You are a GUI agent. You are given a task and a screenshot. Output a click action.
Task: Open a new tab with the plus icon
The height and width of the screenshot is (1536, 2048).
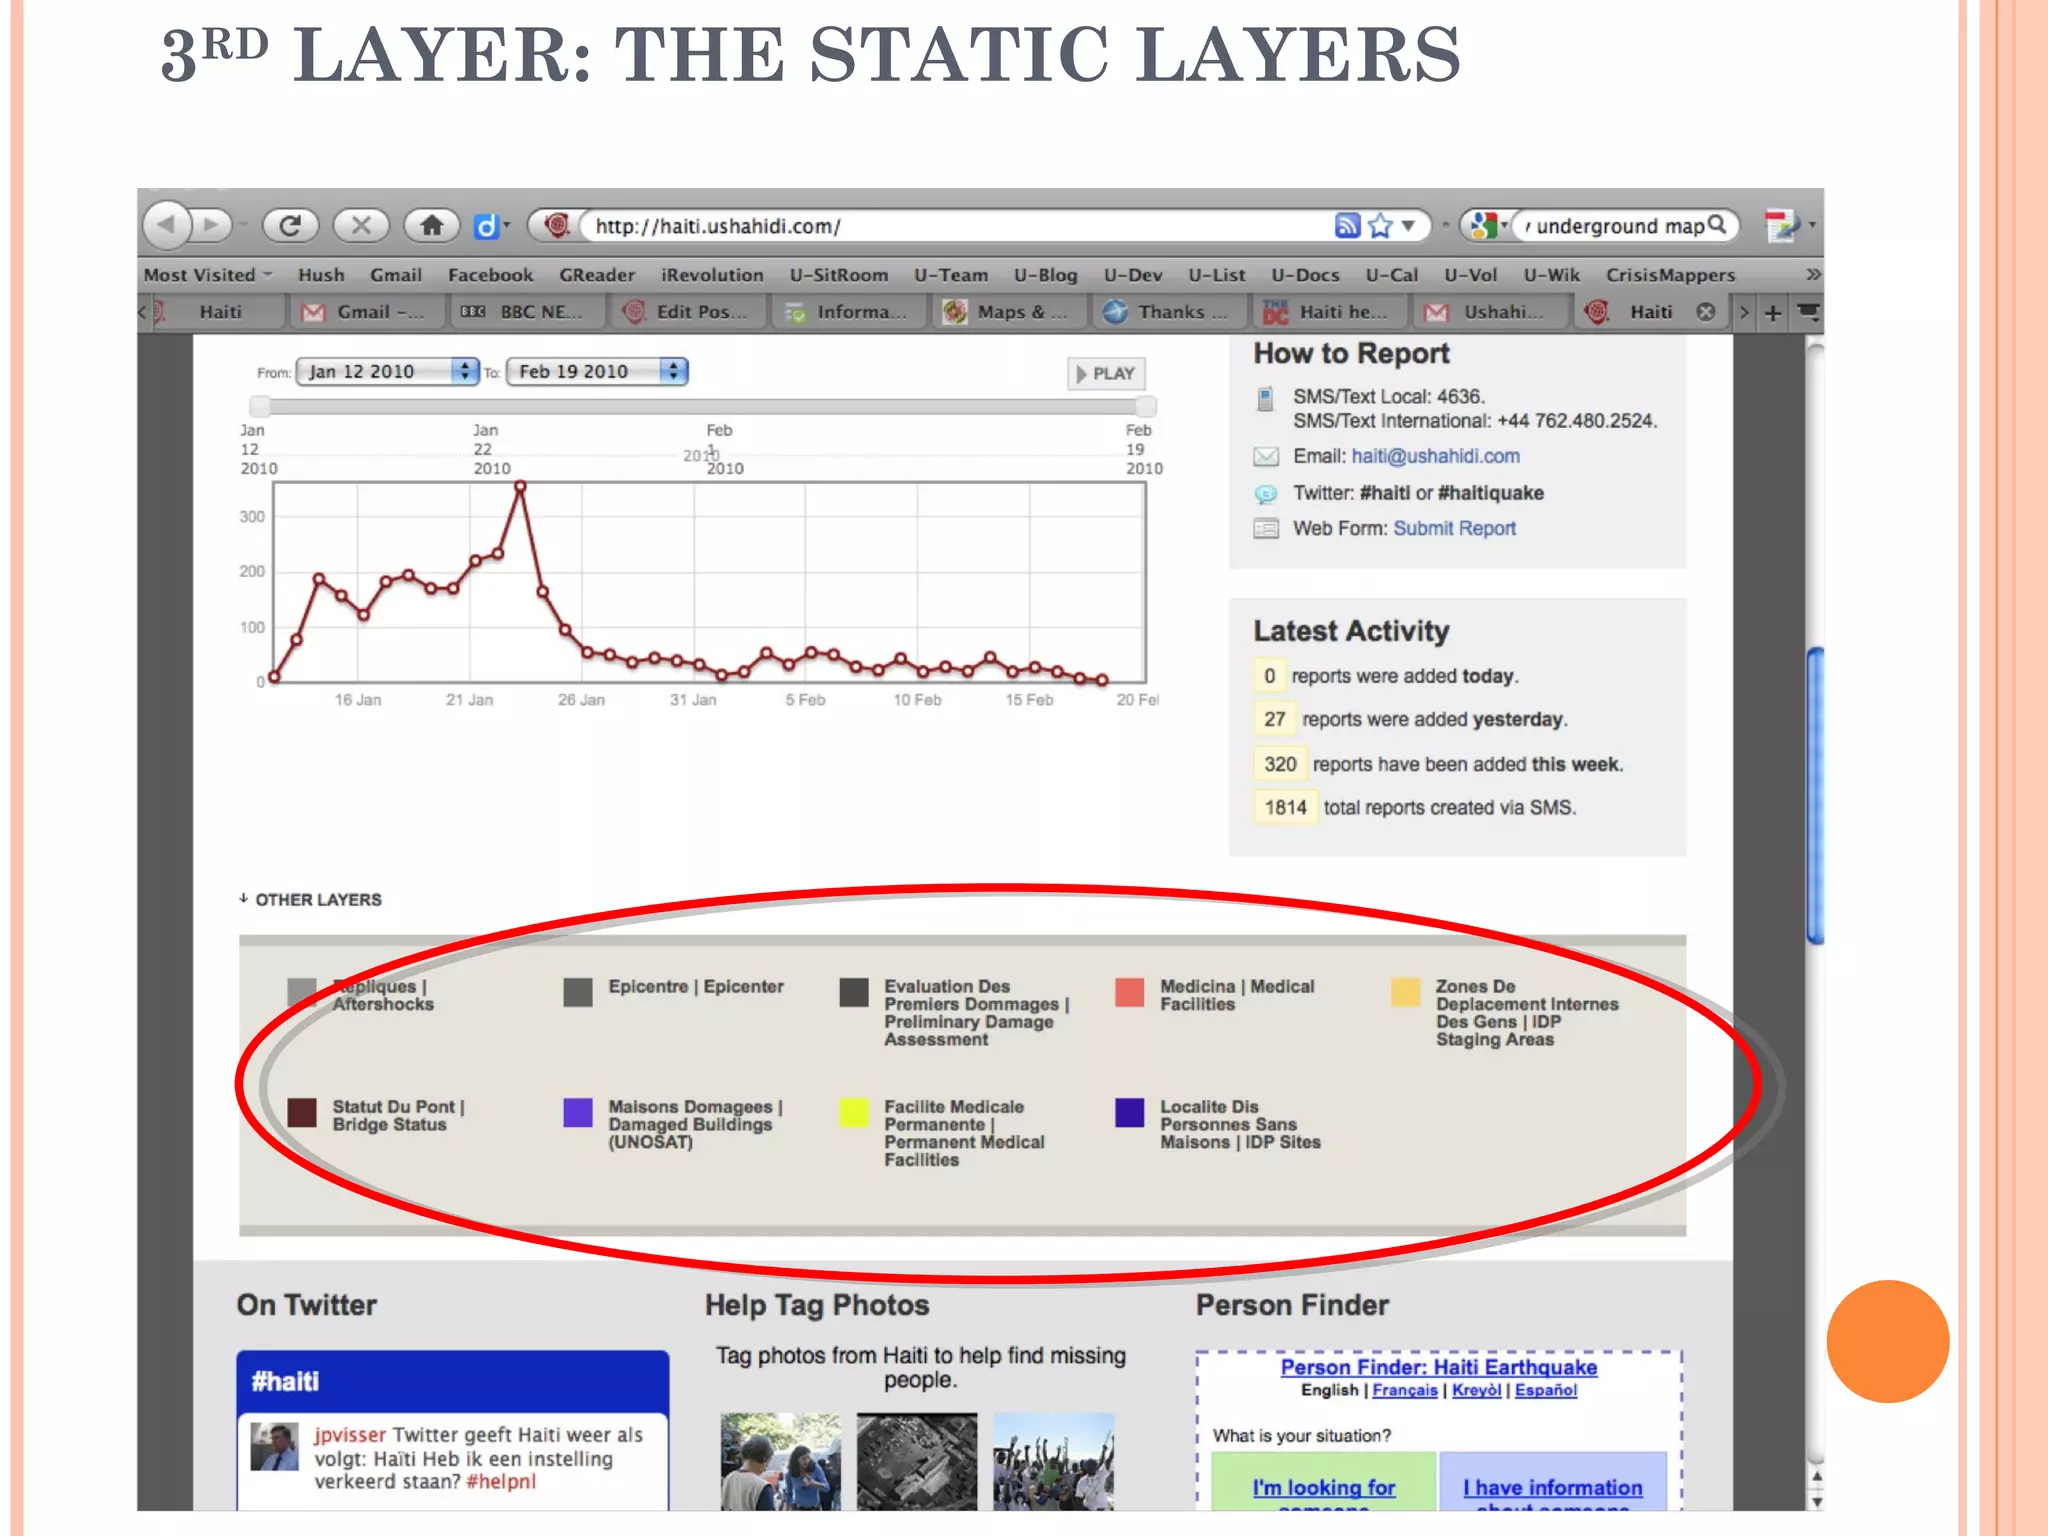[x=1772, y=313]
